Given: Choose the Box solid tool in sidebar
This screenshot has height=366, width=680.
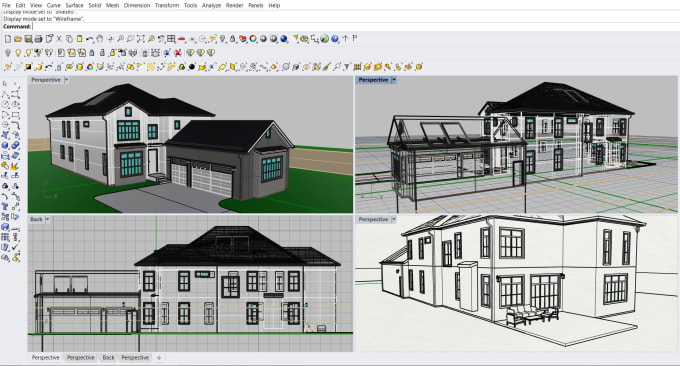Looking at the screenshot, I should point(6,146).
